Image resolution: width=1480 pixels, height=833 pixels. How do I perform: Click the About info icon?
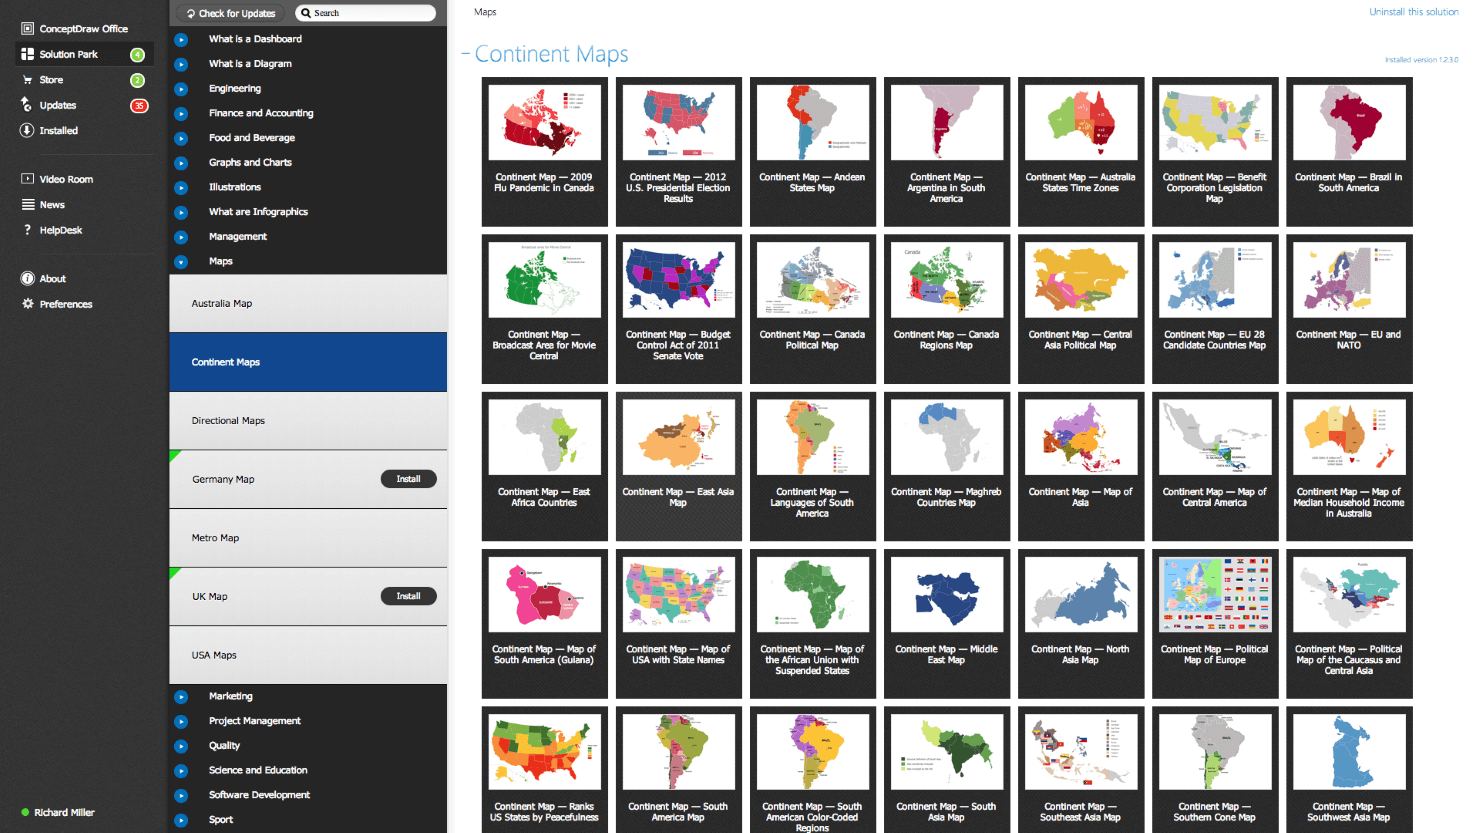pos(27,278)
